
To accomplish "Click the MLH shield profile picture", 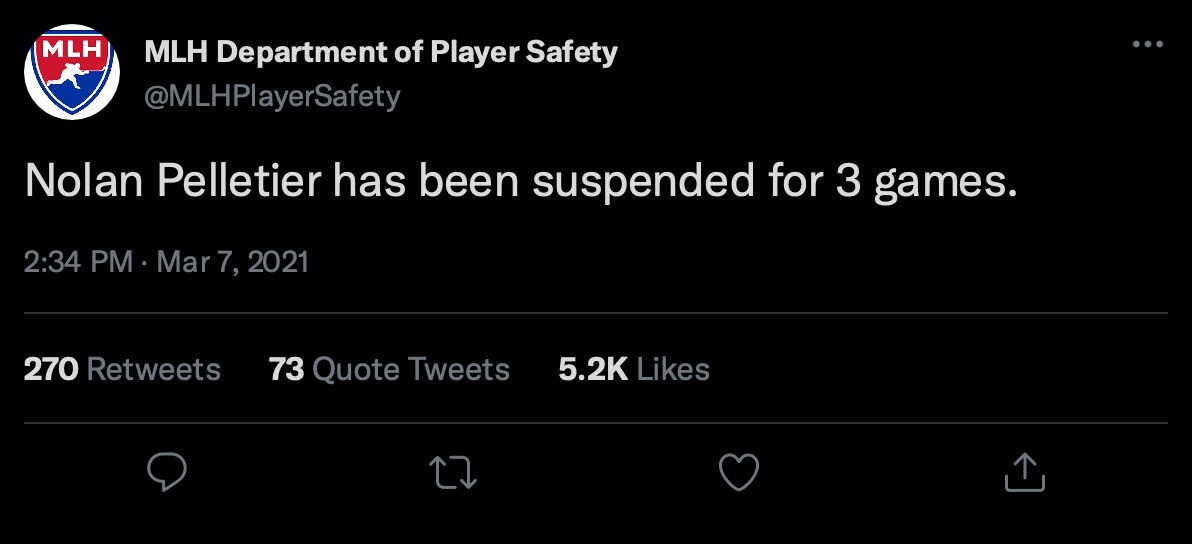I will [71, 71].
